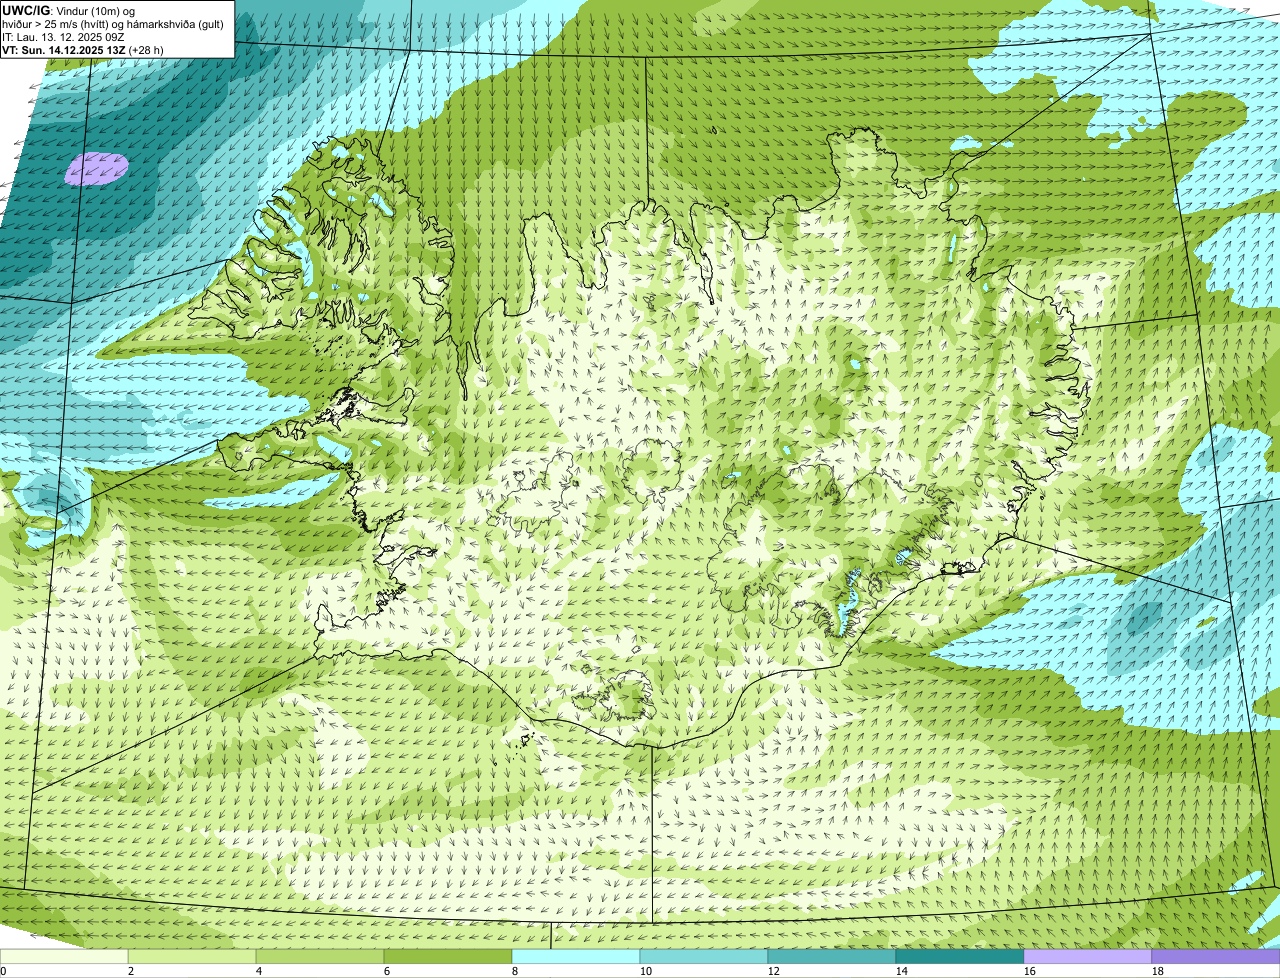Click the pale 0–2 m/s legend swatch

pos(64,956)
